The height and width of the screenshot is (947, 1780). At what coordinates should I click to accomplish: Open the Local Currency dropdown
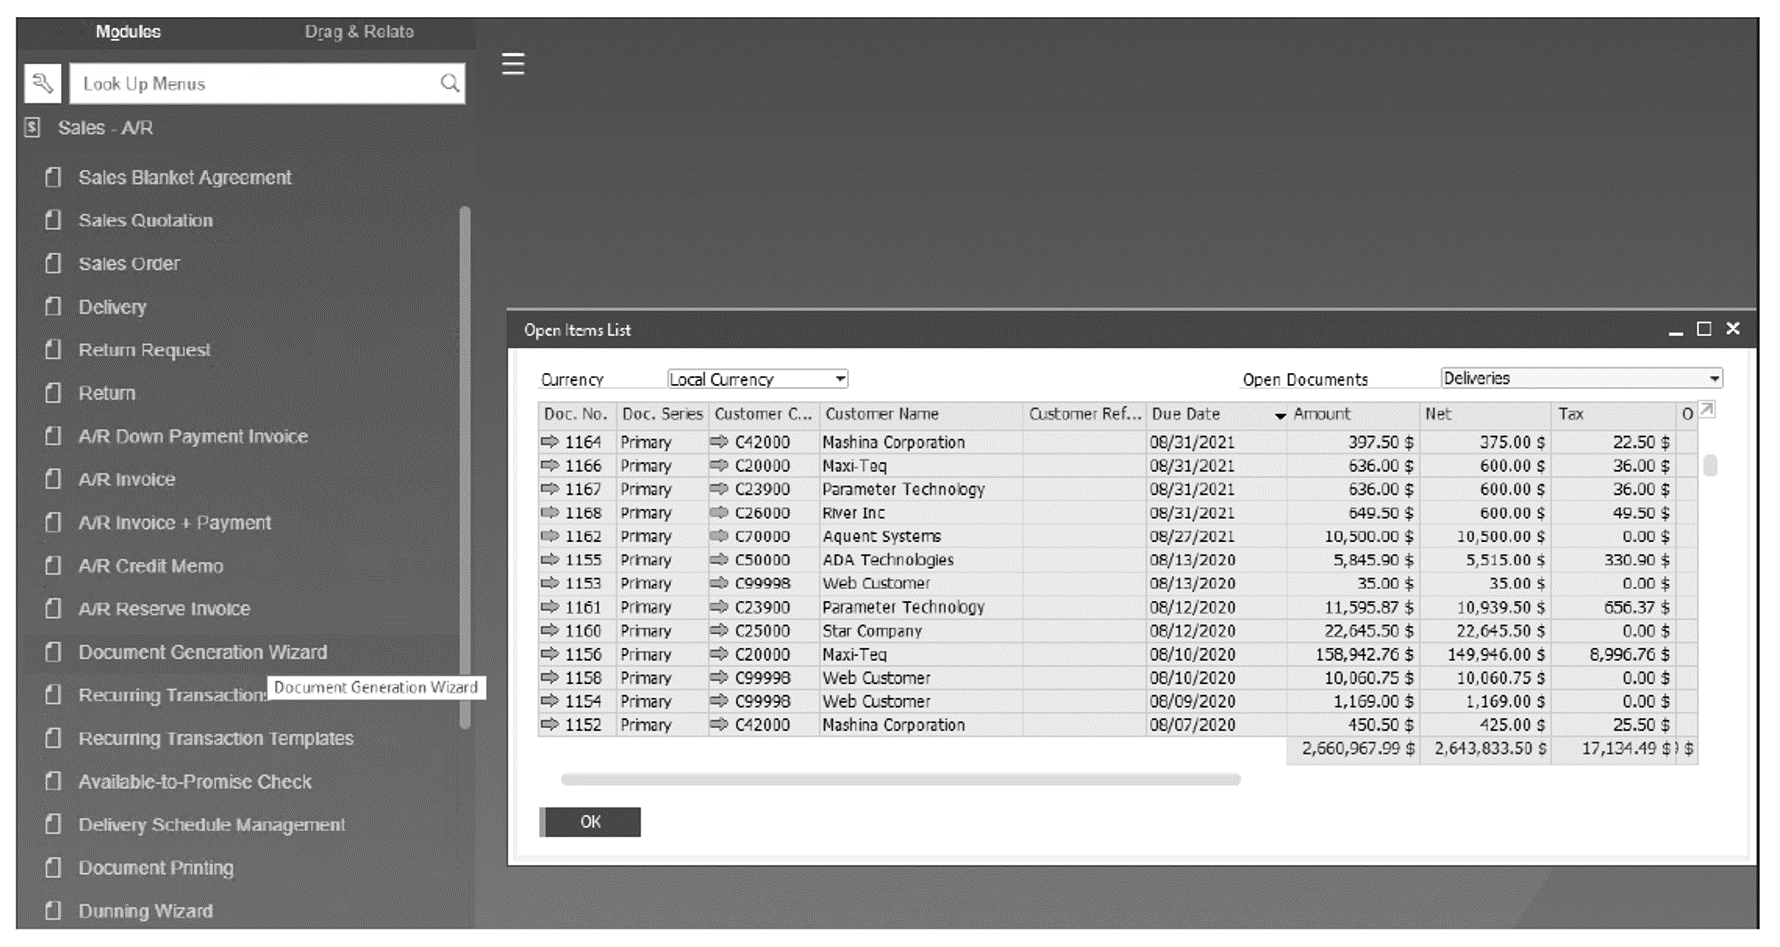coord(840,378)
